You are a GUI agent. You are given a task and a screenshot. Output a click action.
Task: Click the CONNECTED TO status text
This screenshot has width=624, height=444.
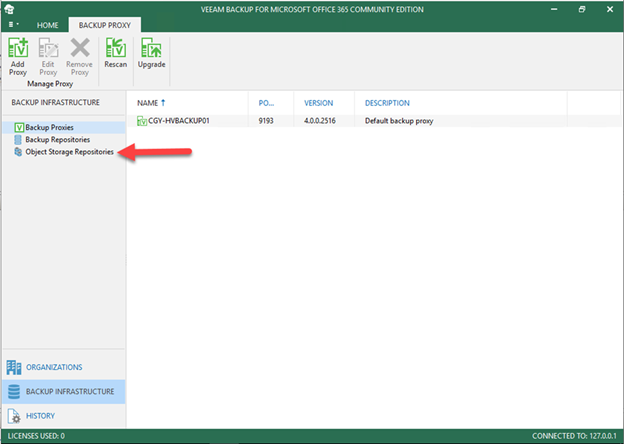(x=574, y=436)
